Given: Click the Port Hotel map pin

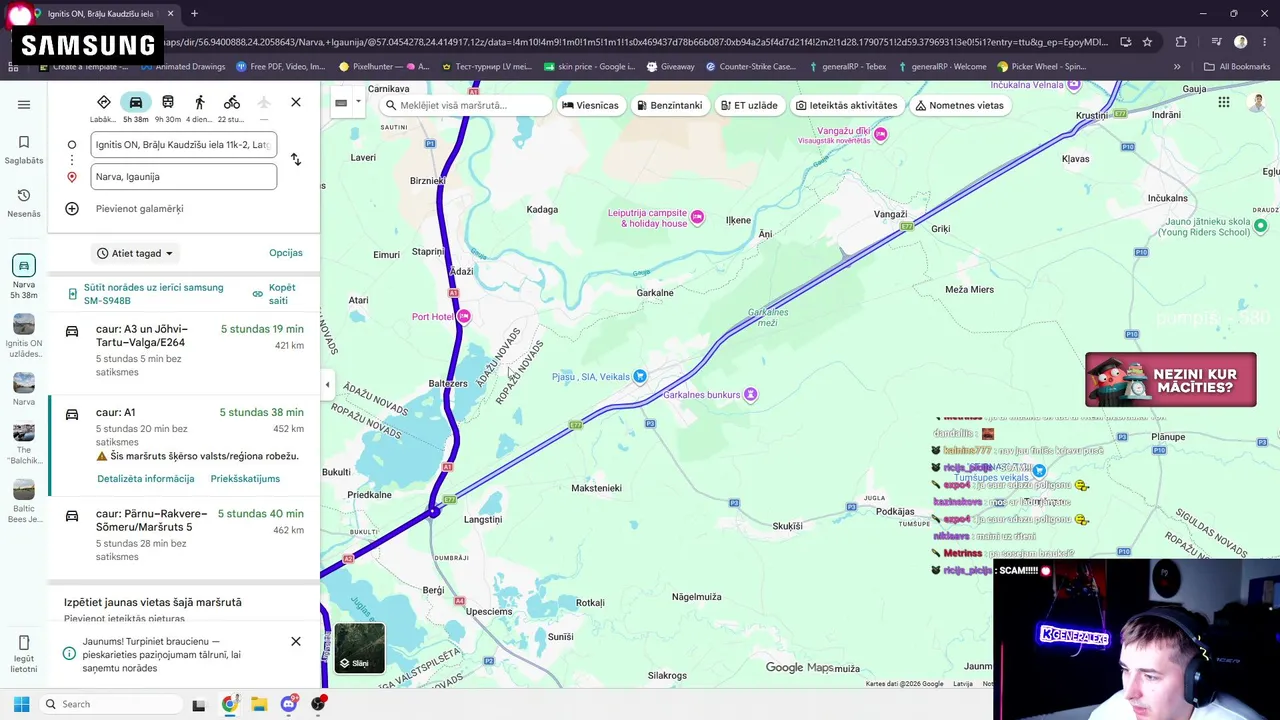Looking at the screenshot, I should pos(463,317).
